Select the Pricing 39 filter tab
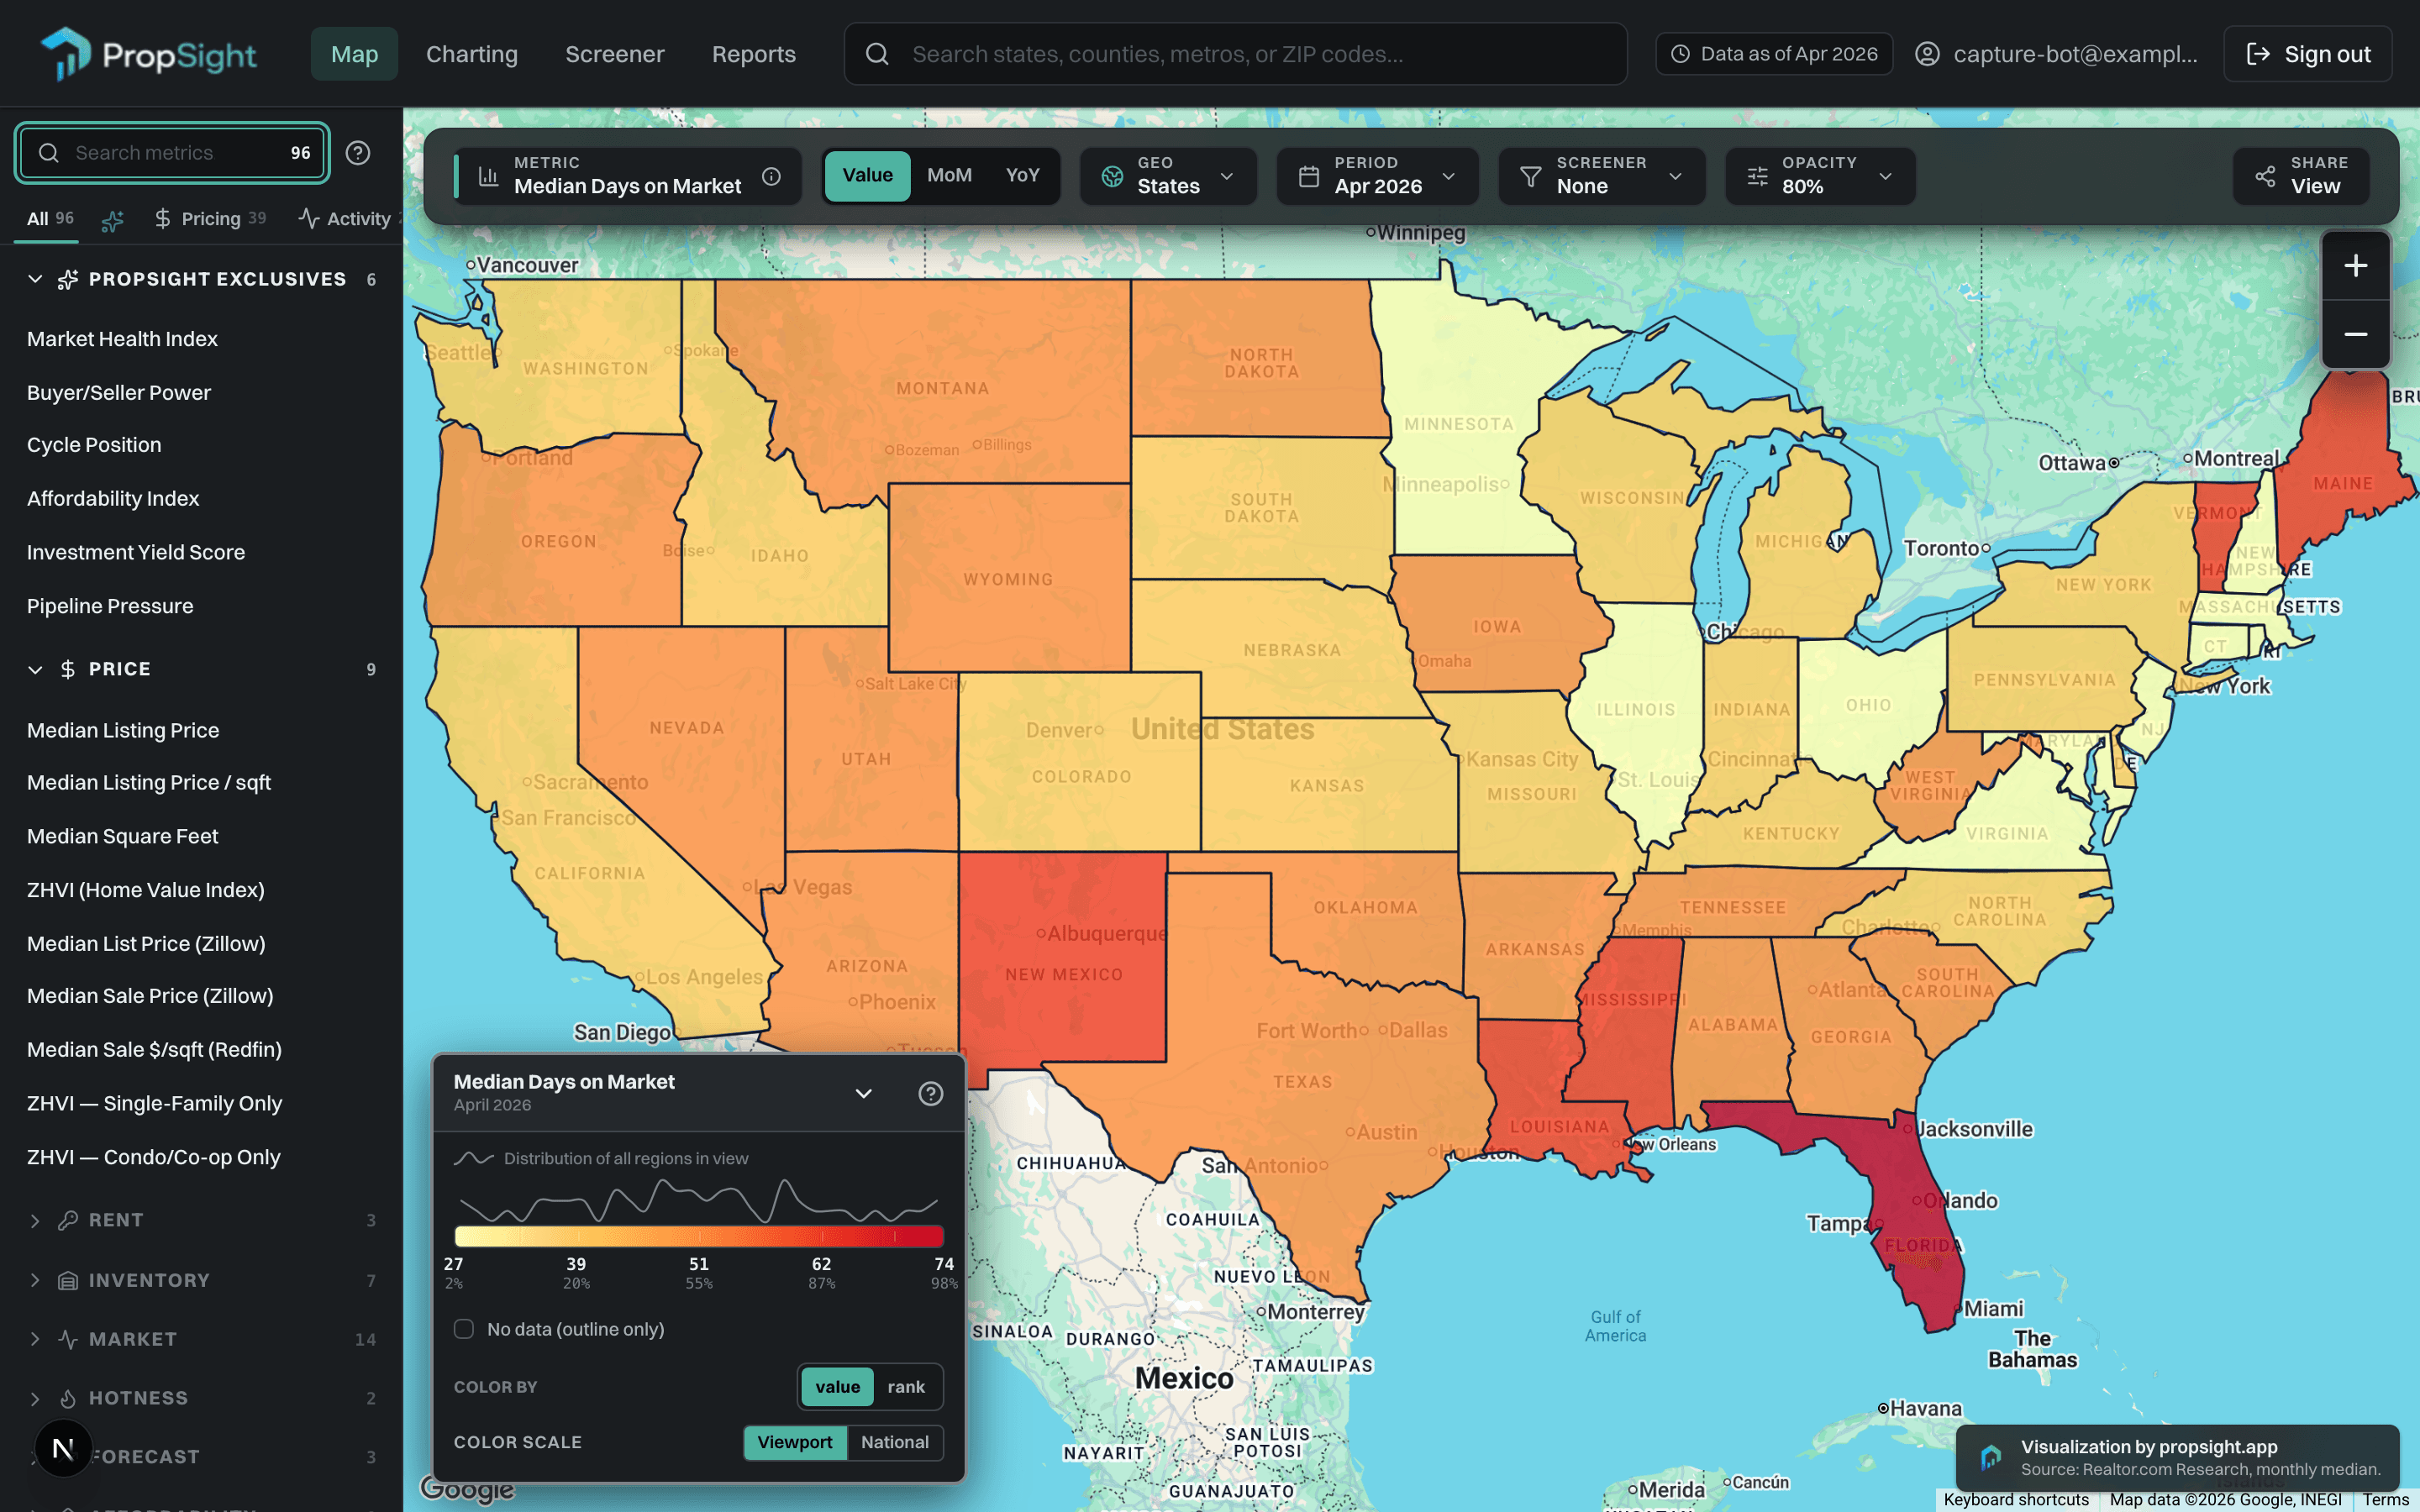 [x=210, y=218]
